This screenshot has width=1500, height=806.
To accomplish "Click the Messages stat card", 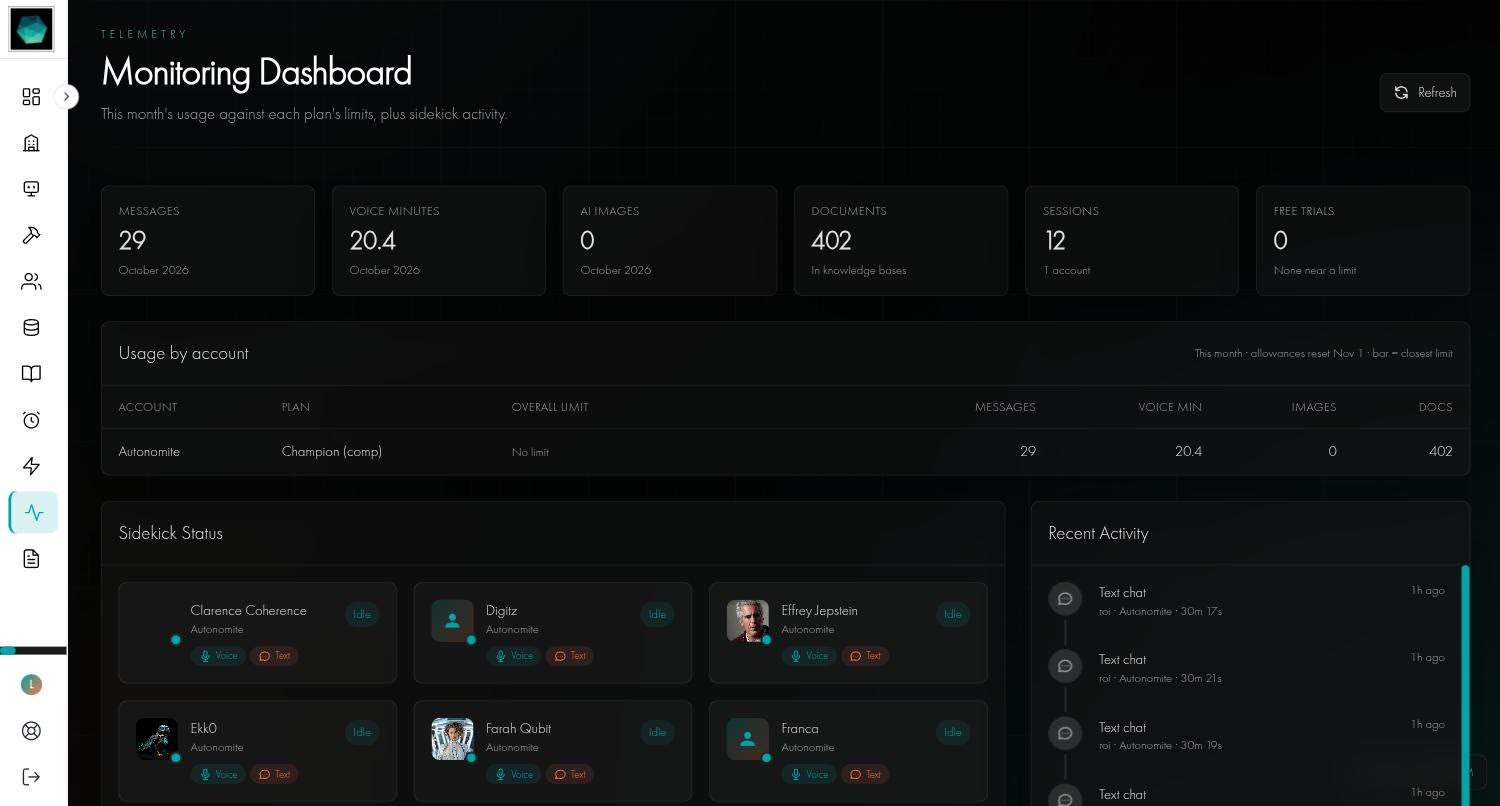I will pyautogui.click(x=208, y=240).
